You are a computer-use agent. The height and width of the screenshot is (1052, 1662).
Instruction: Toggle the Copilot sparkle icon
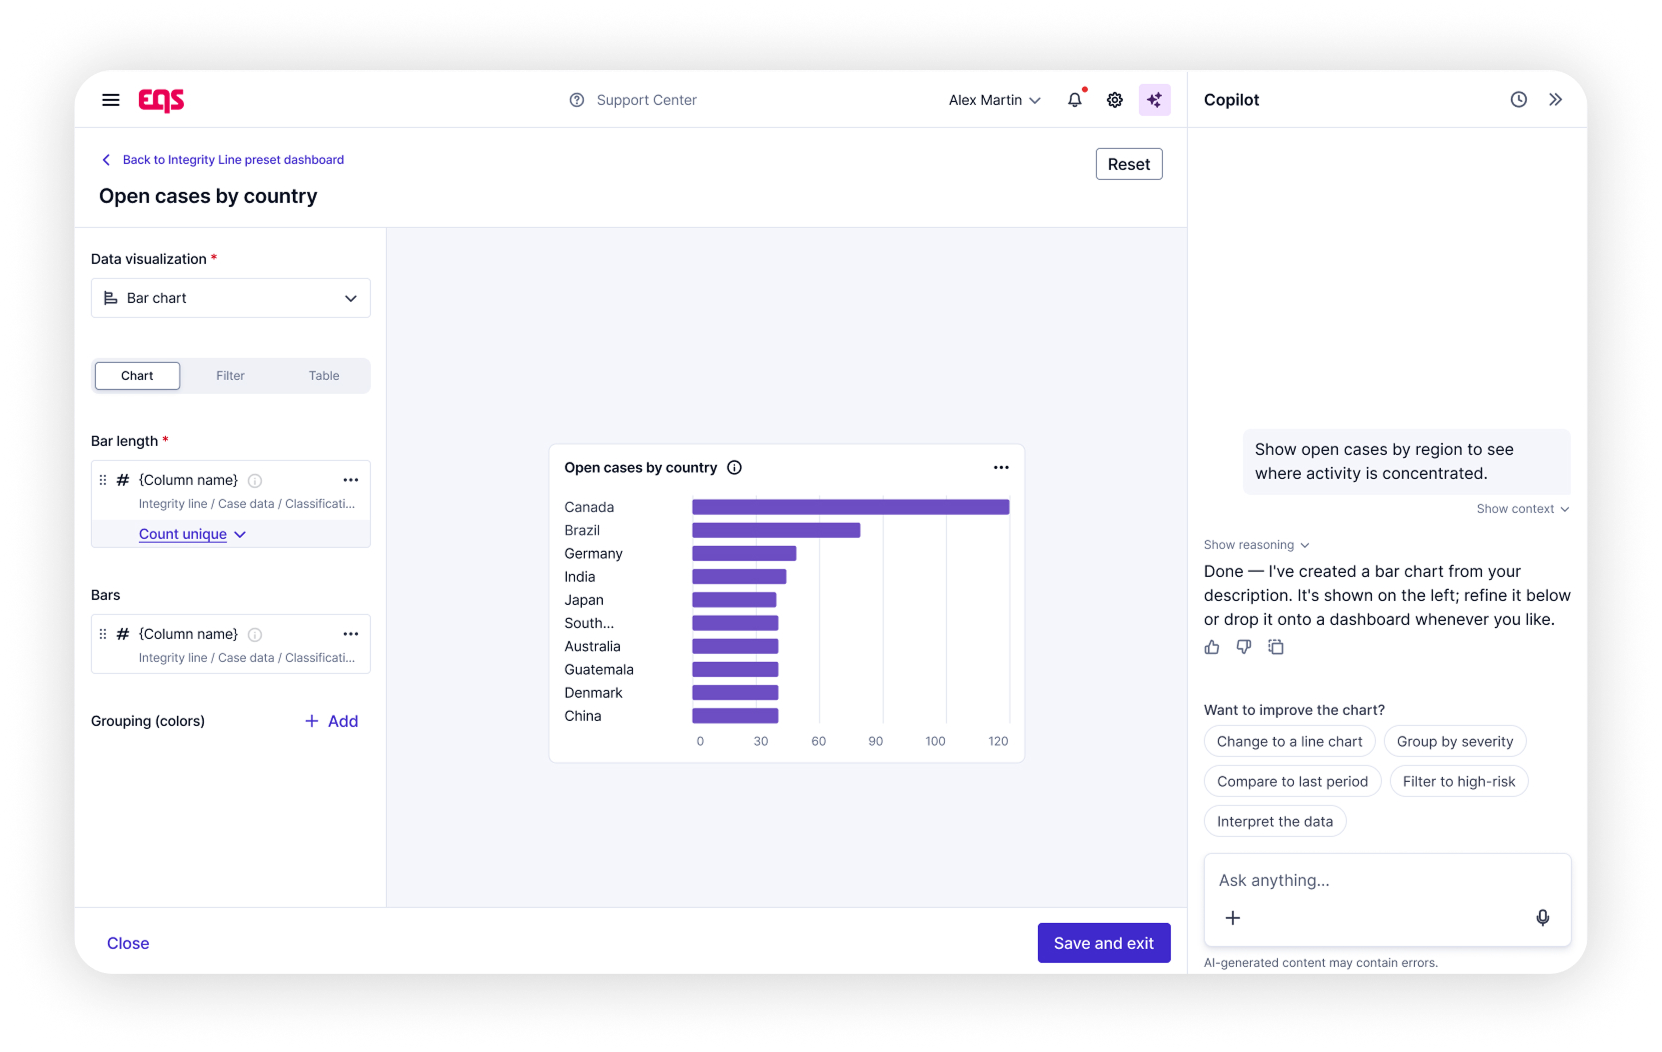coord(1155,100)
